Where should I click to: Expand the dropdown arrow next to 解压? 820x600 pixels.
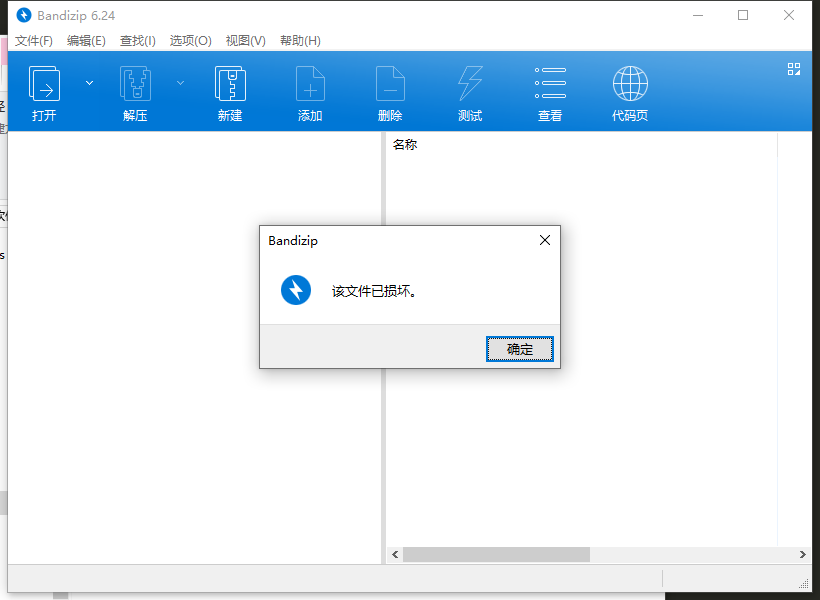(180, 83)
